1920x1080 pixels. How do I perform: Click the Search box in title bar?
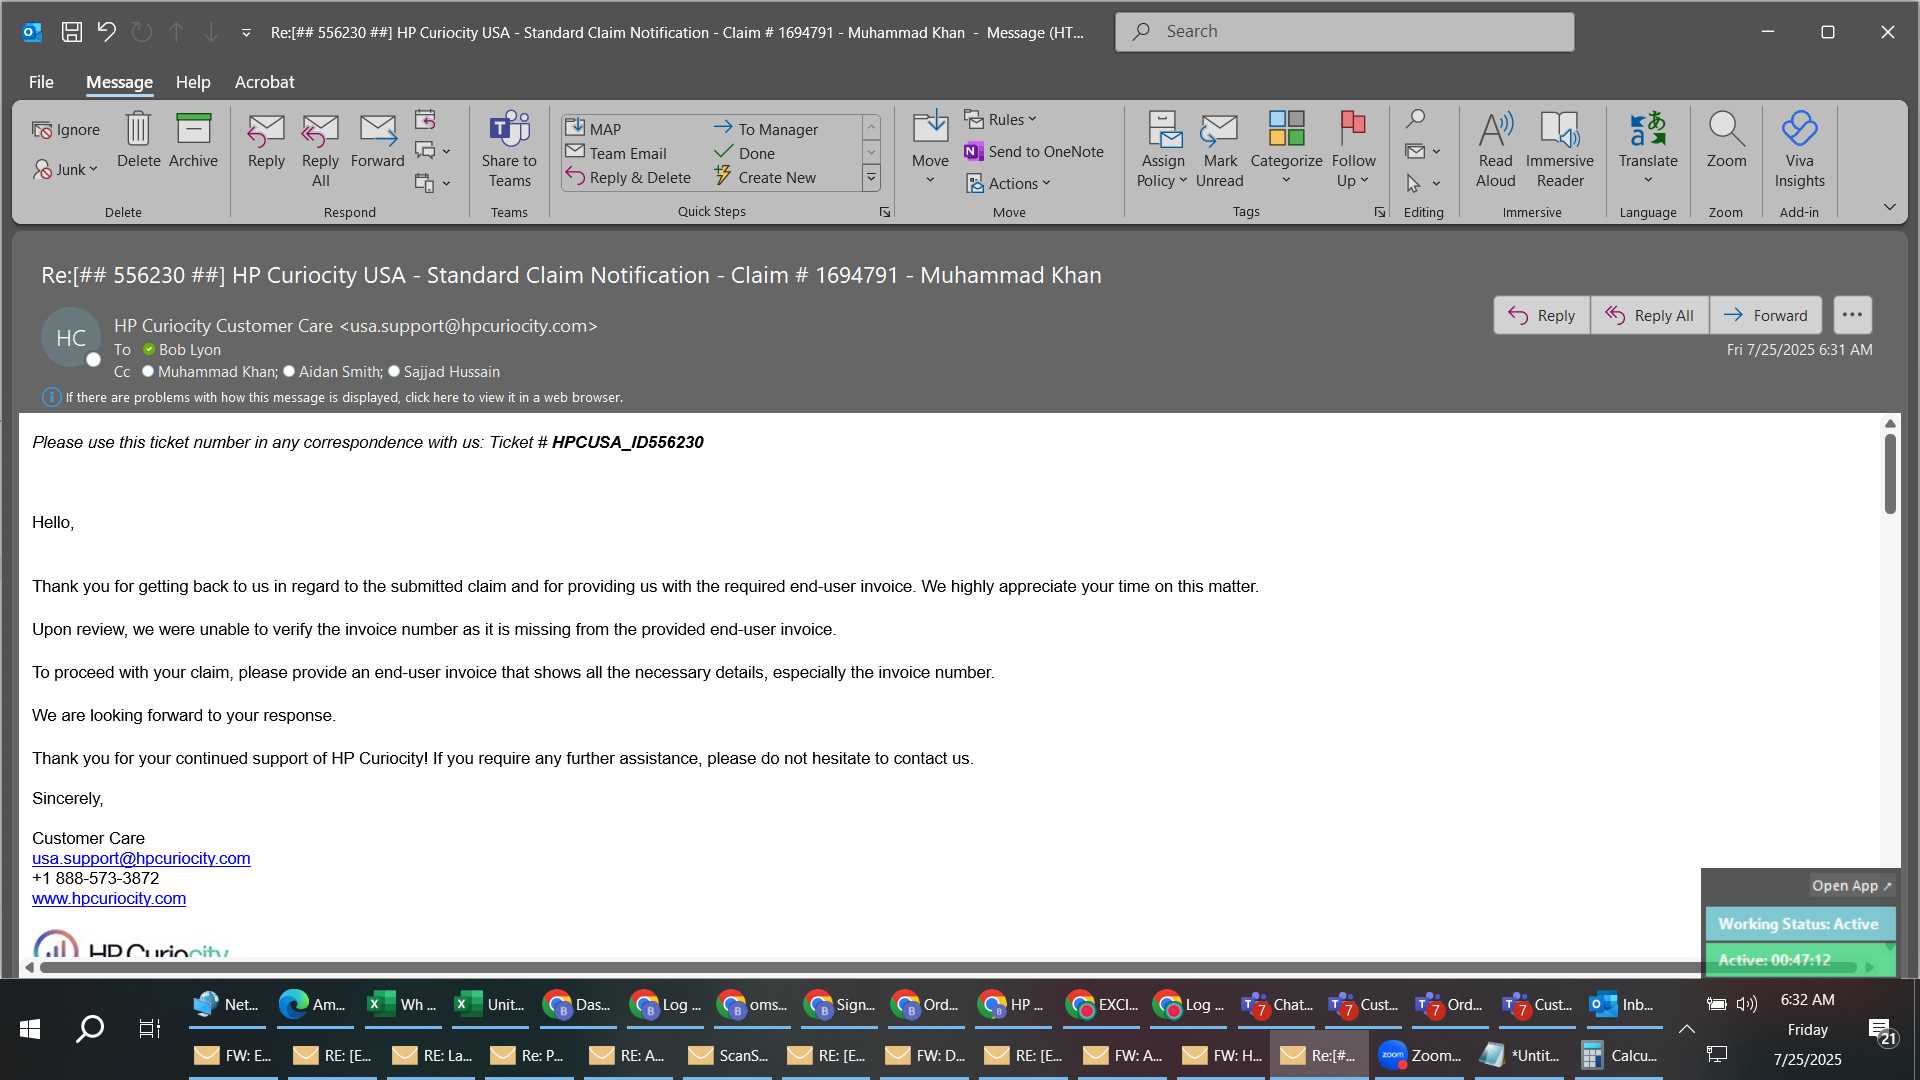click(x=1344, y=32)
